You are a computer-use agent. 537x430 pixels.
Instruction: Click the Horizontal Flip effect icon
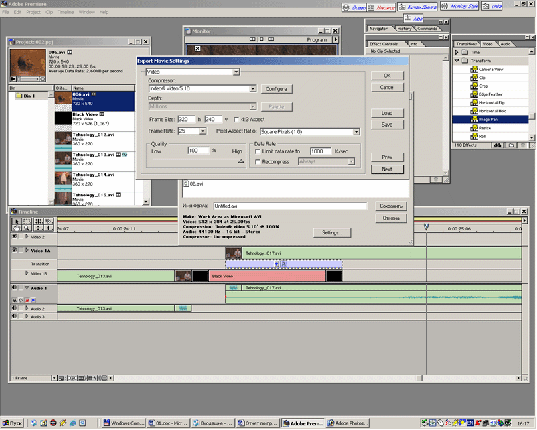click(x=474, y=102)
